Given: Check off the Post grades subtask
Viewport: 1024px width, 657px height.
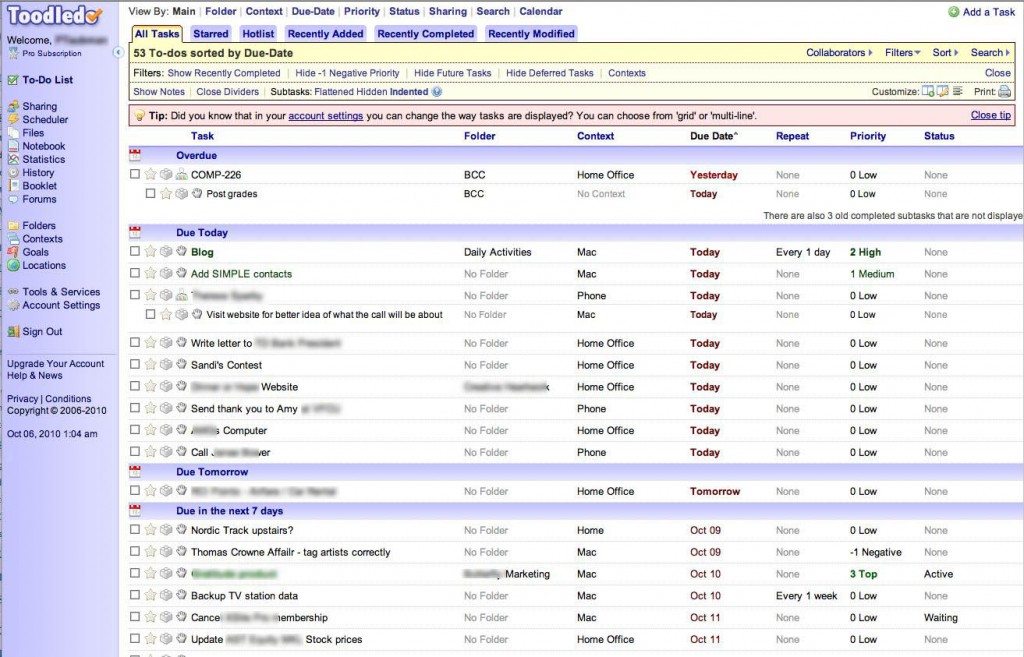Looking at the screenshot, I should 150,193.
